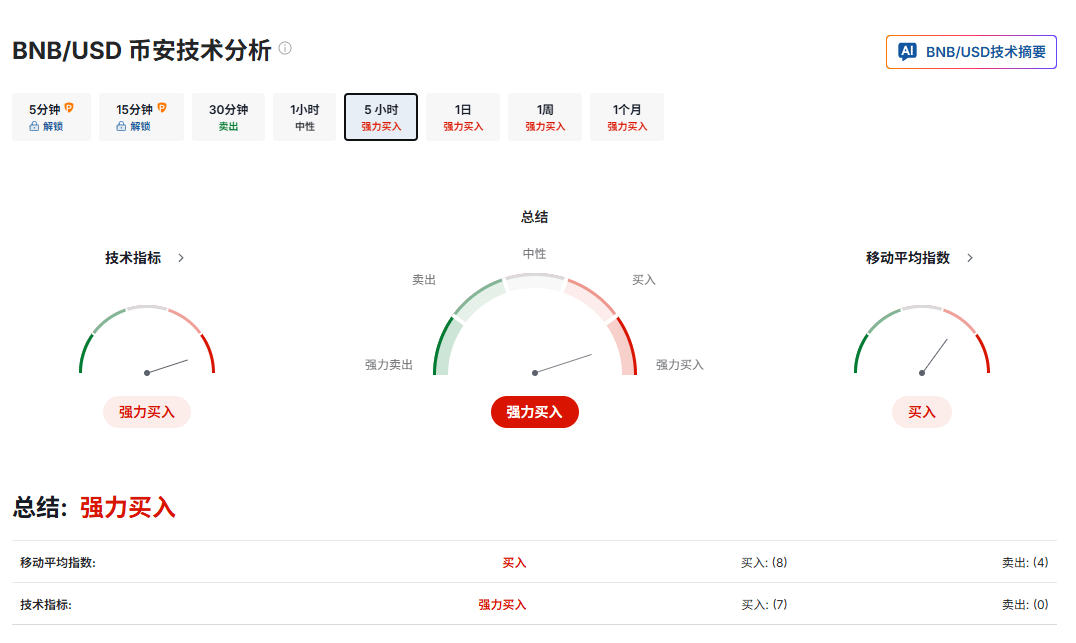Click the 移动平均指数 gauge dial
This screenshot has height=643, width=1076.
(922, 340)
